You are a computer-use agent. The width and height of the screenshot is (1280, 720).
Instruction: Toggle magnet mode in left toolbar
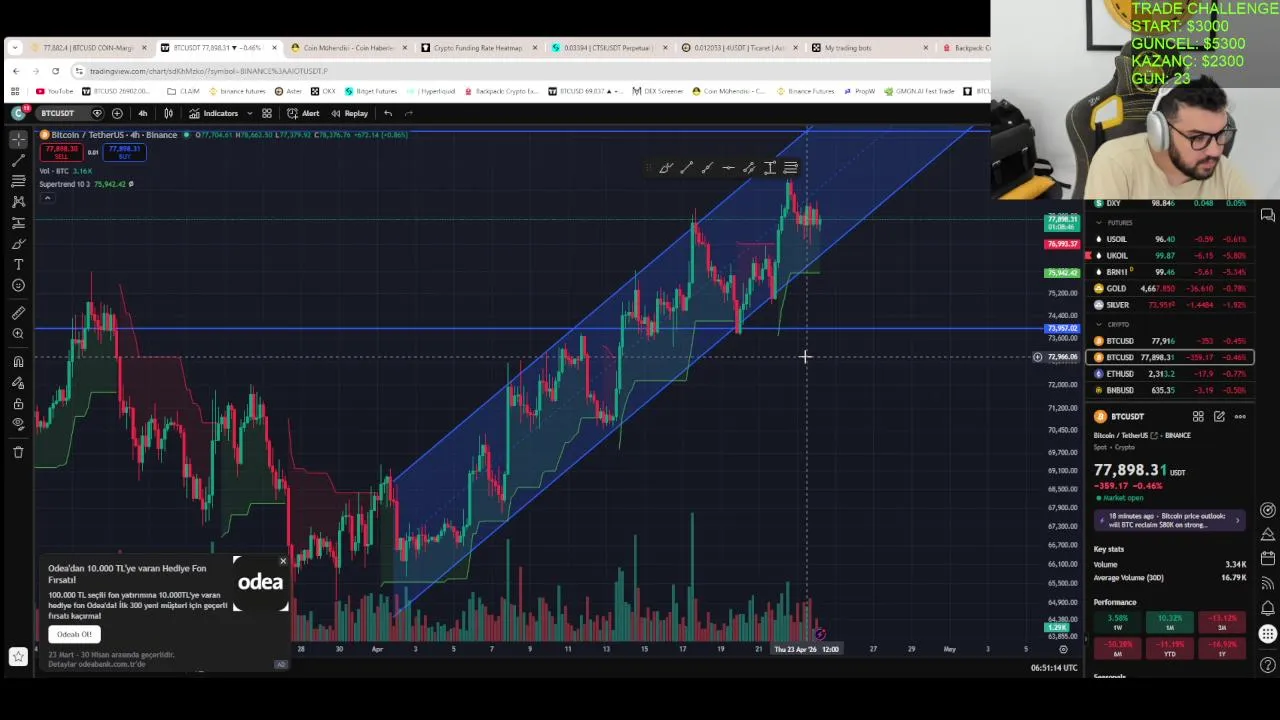click(x=18, y=362)
